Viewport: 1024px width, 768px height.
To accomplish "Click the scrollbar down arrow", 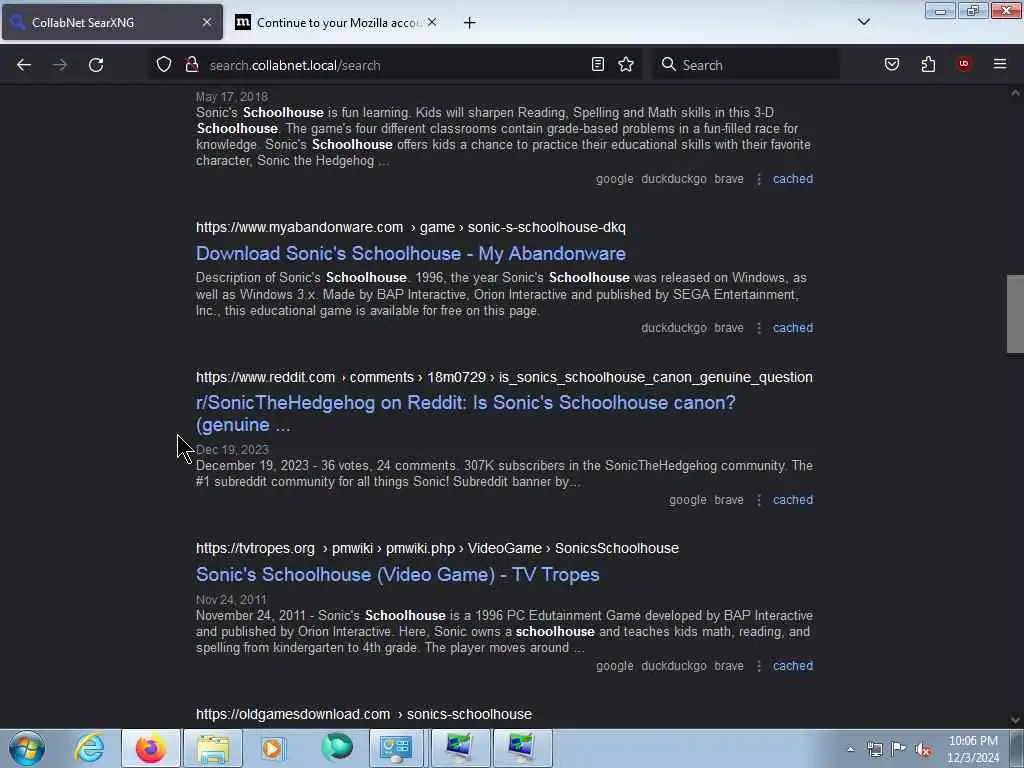I will point(1015,720).
